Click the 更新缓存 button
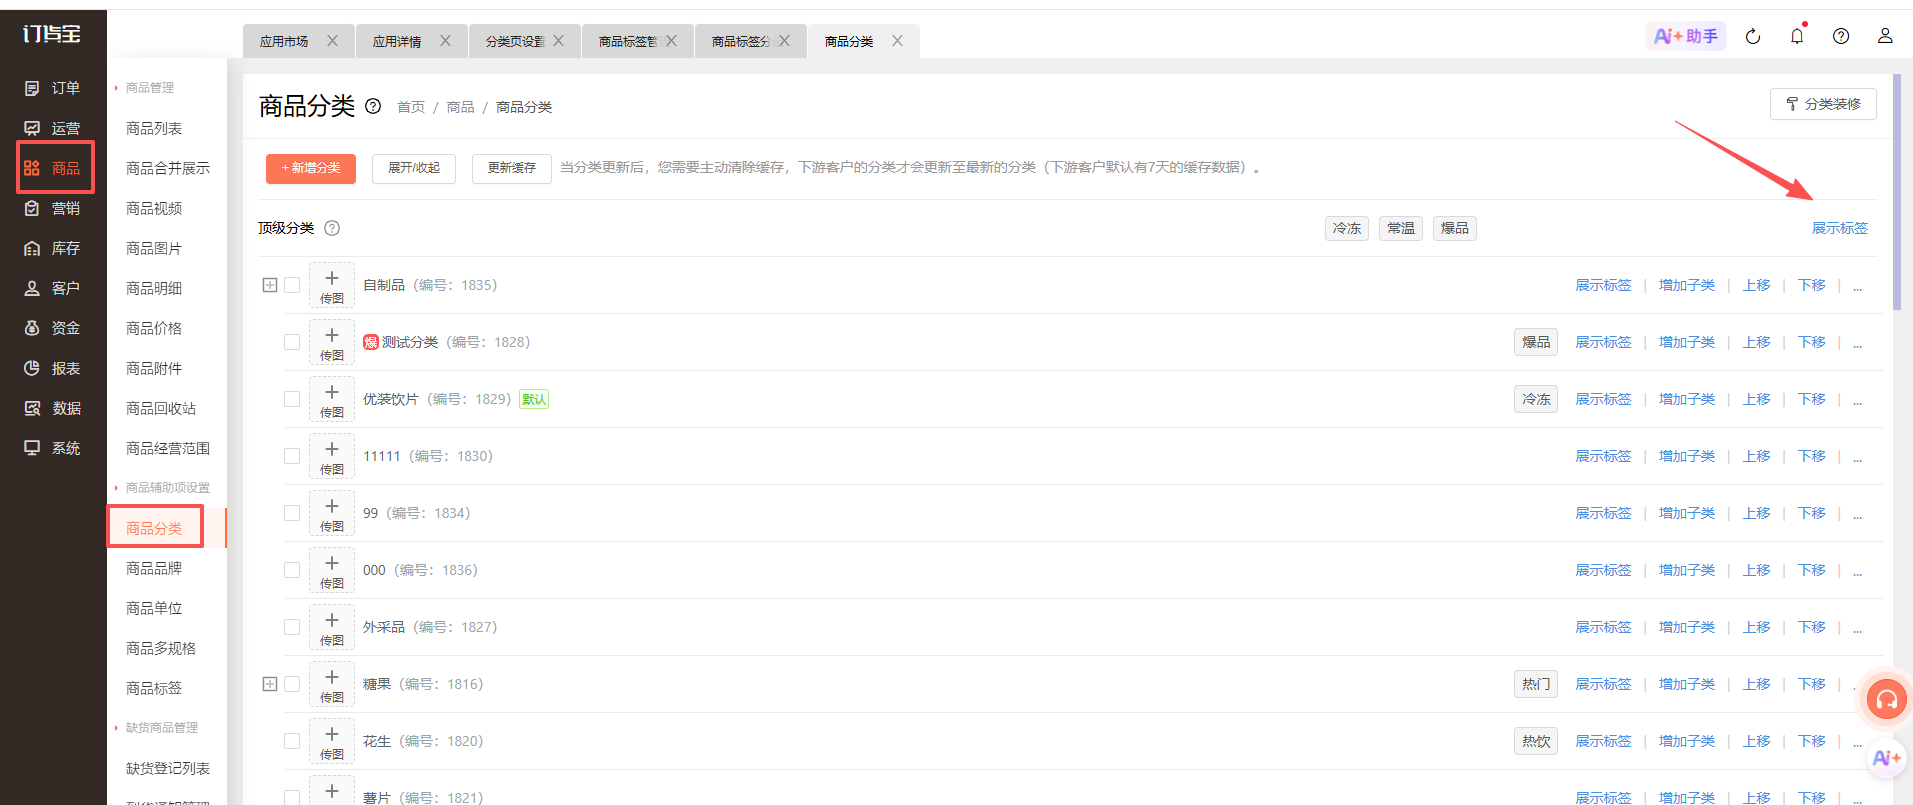 pos(512,168)
